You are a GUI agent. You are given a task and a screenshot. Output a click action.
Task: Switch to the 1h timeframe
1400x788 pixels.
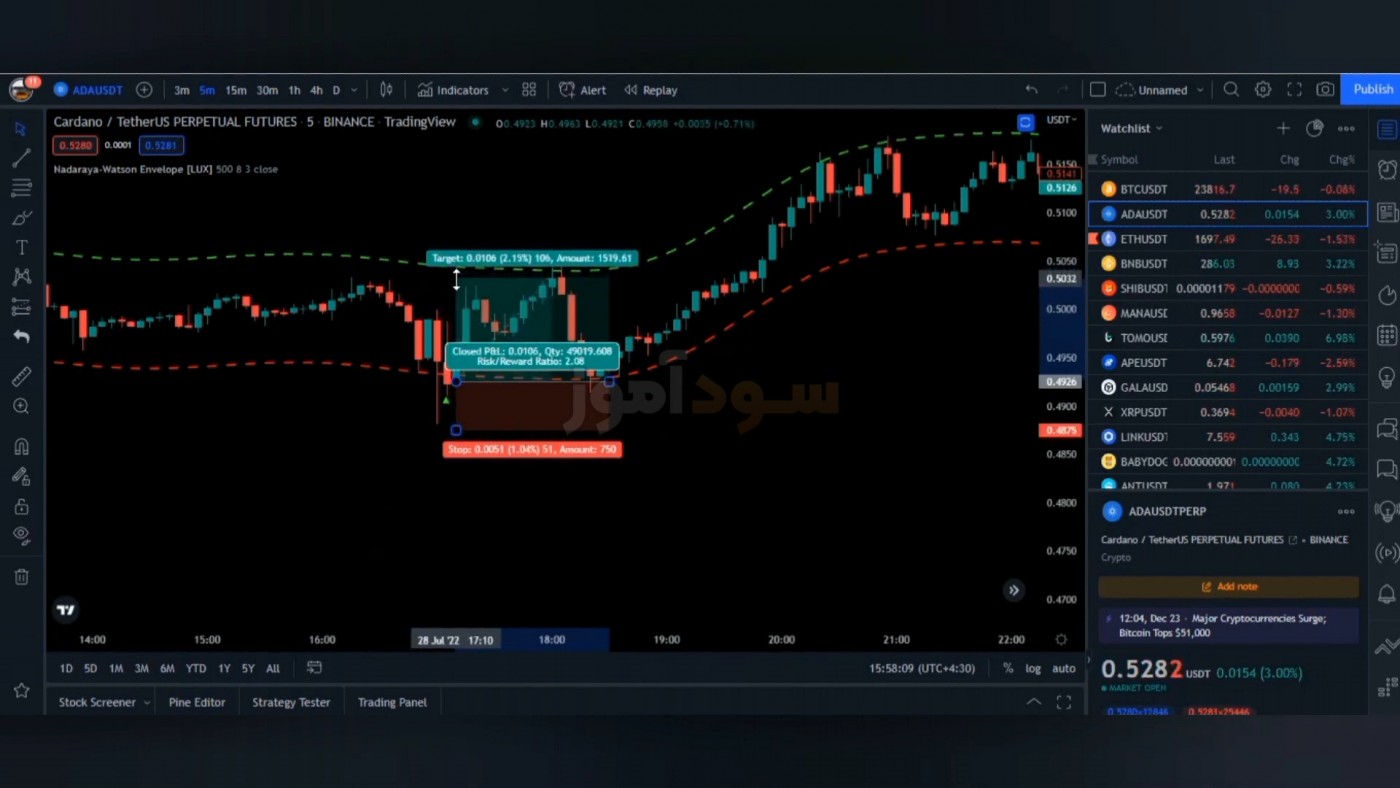(294, 90)
